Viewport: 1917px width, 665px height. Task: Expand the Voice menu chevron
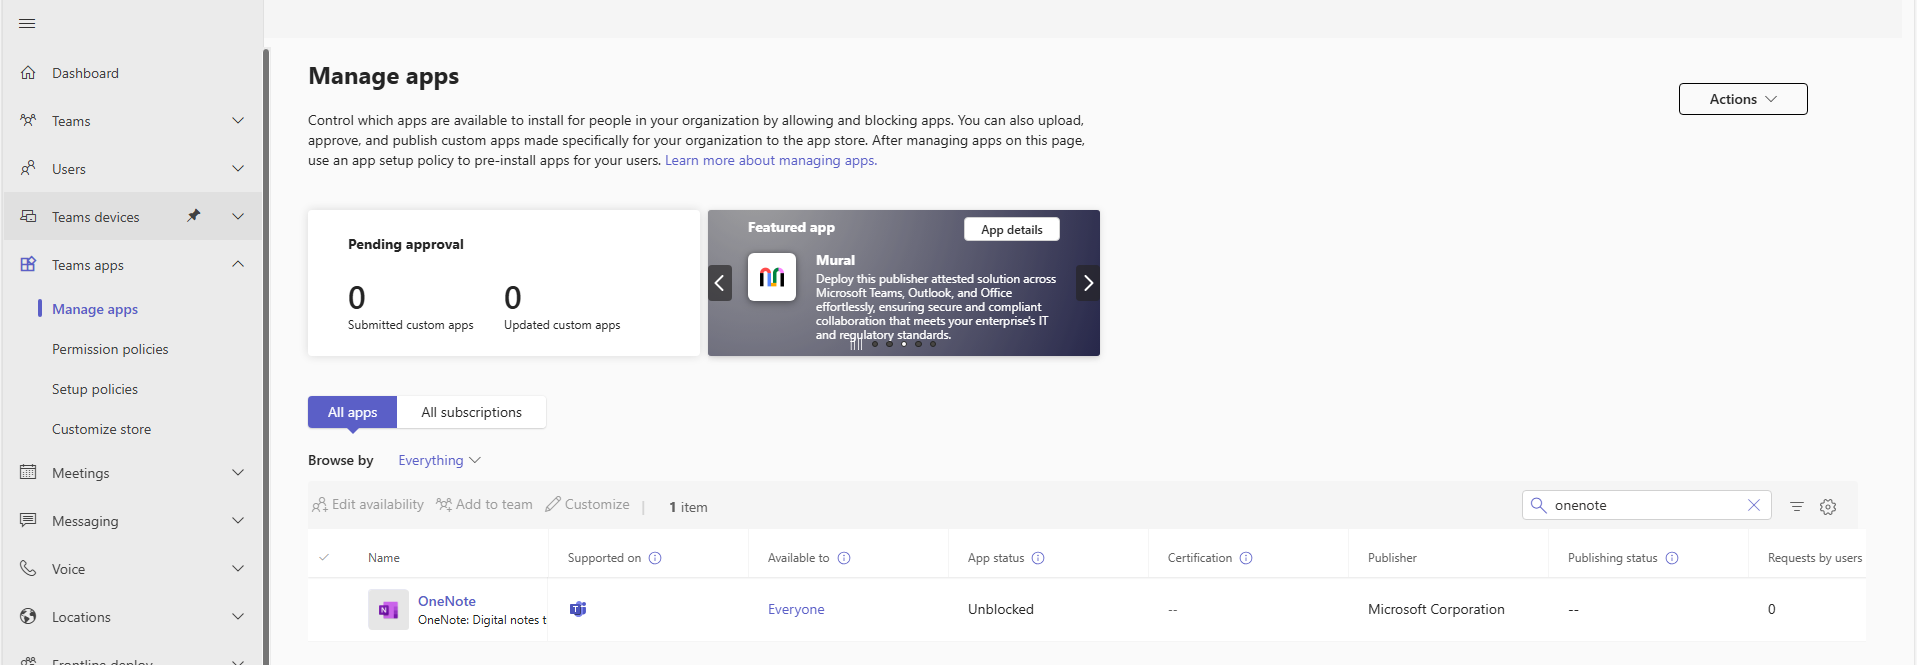pos(238,569)
